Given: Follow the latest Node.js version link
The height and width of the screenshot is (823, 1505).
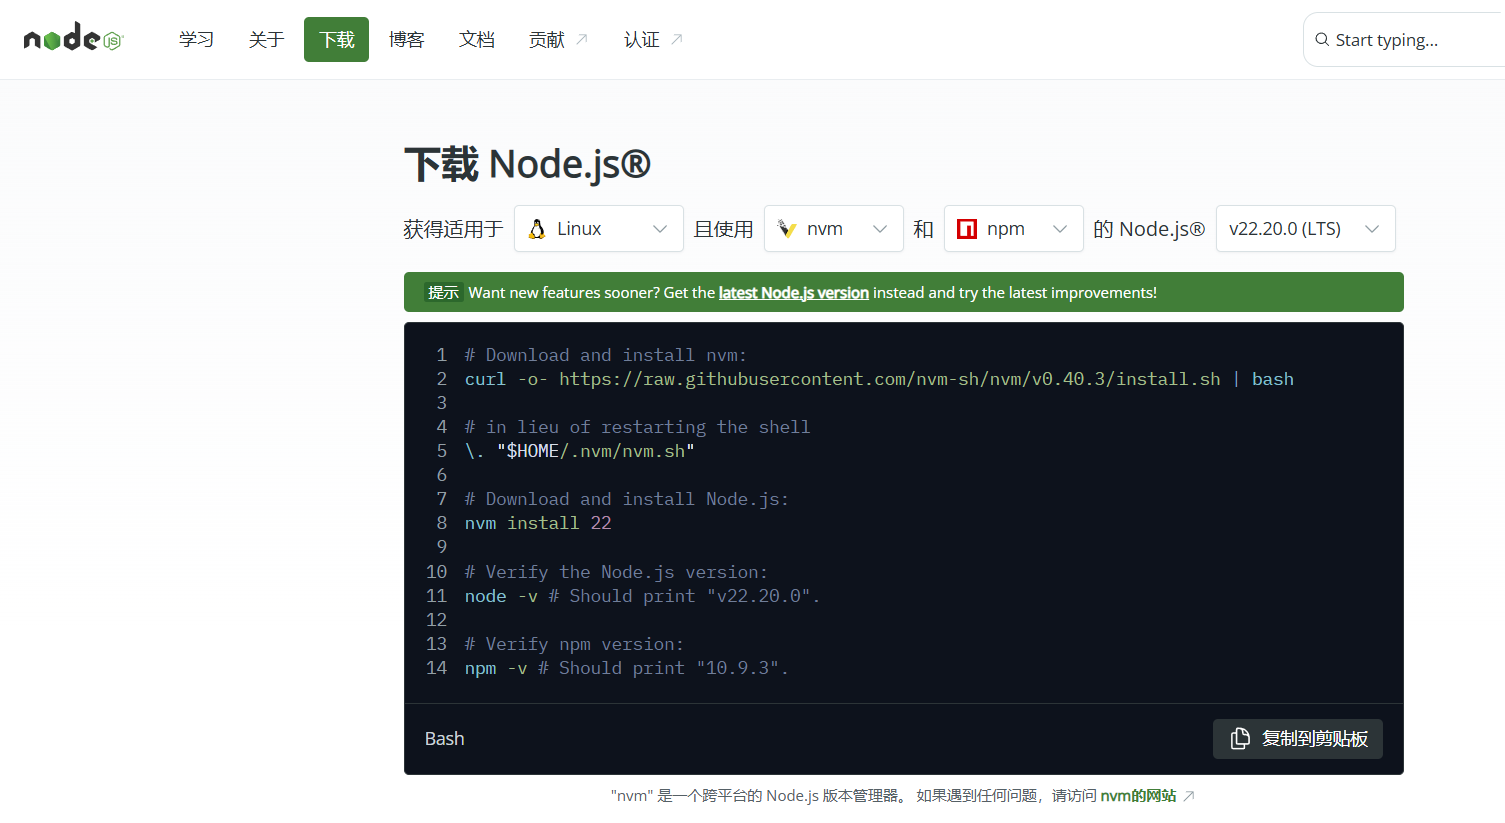Looking at the screenshot, I should pyautogui.click(x=794, y=293).
